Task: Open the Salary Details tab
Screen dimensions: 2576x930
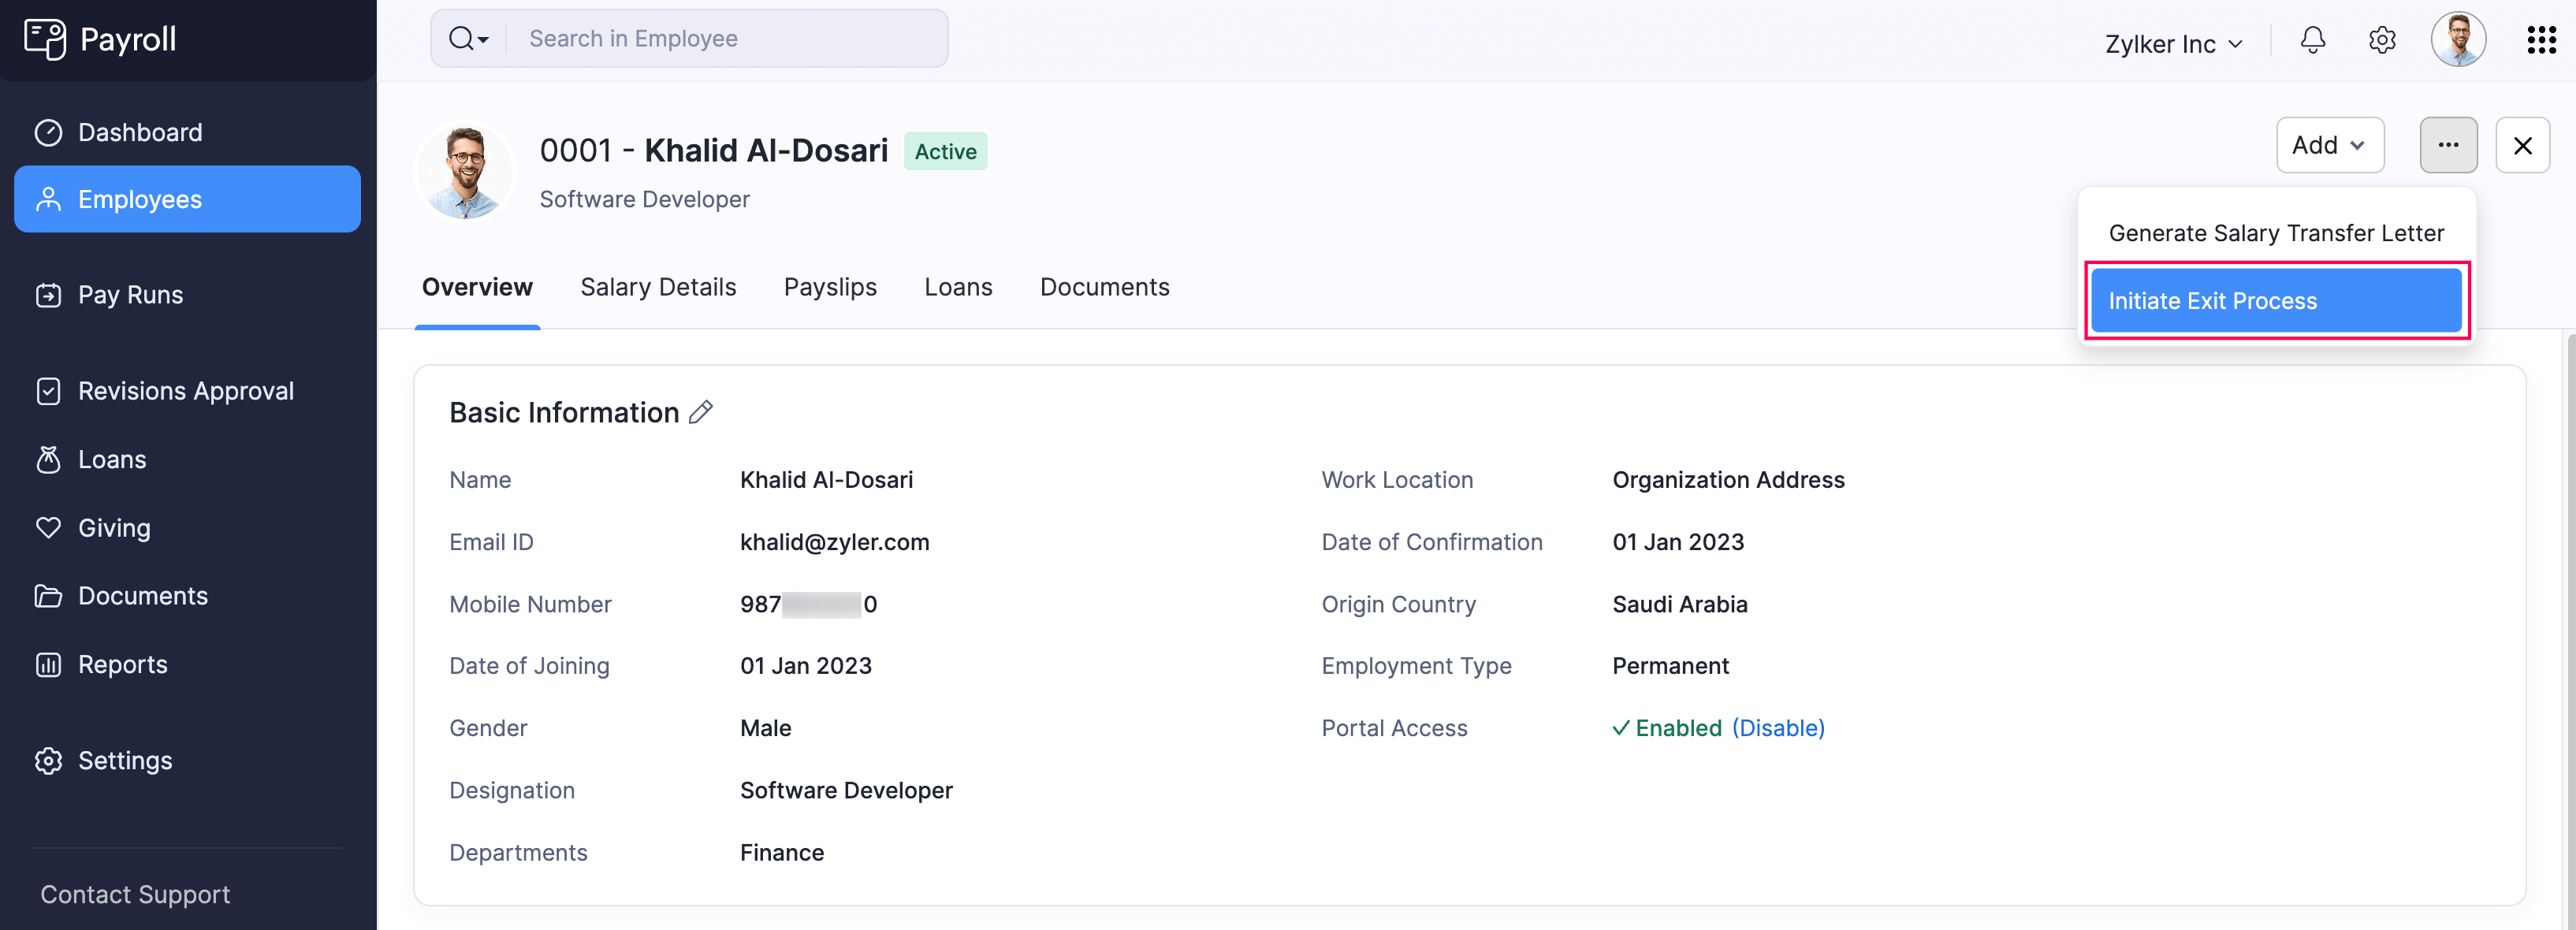Action: click(658, 287)
